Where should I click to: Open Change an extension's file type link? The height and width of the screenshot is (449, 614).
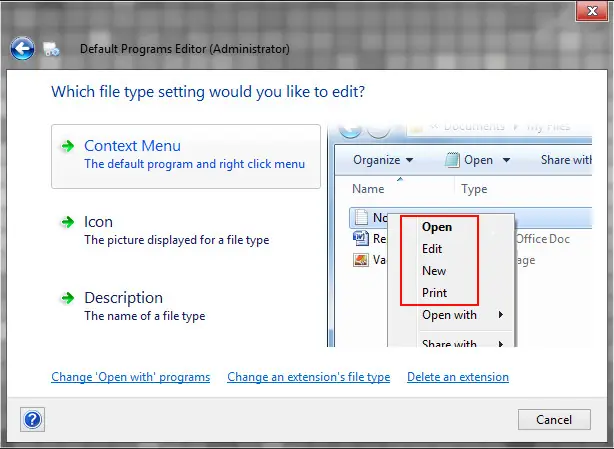(309, 377)
